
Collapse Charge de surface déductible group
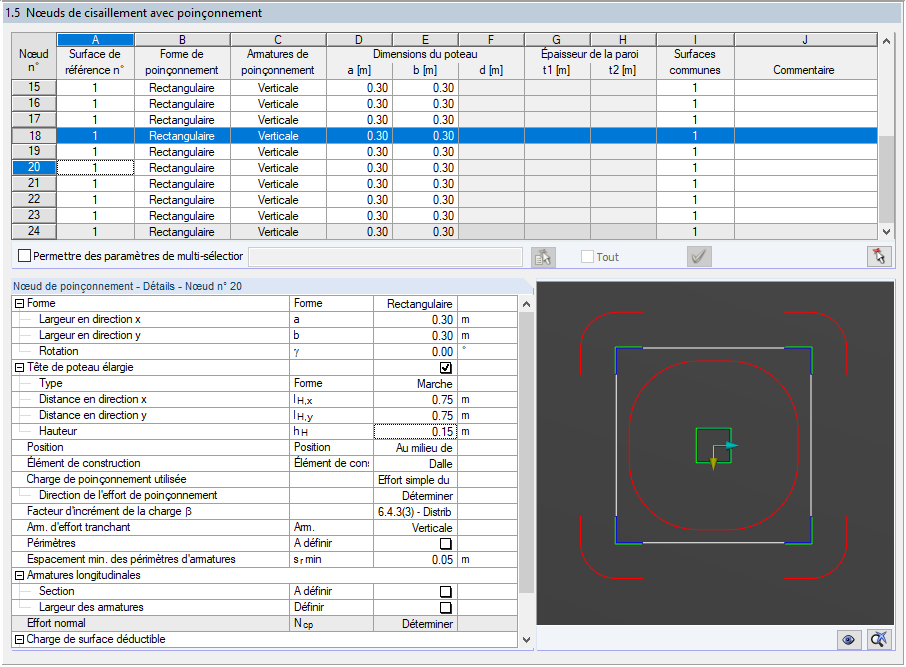click(x=20, y=639)
